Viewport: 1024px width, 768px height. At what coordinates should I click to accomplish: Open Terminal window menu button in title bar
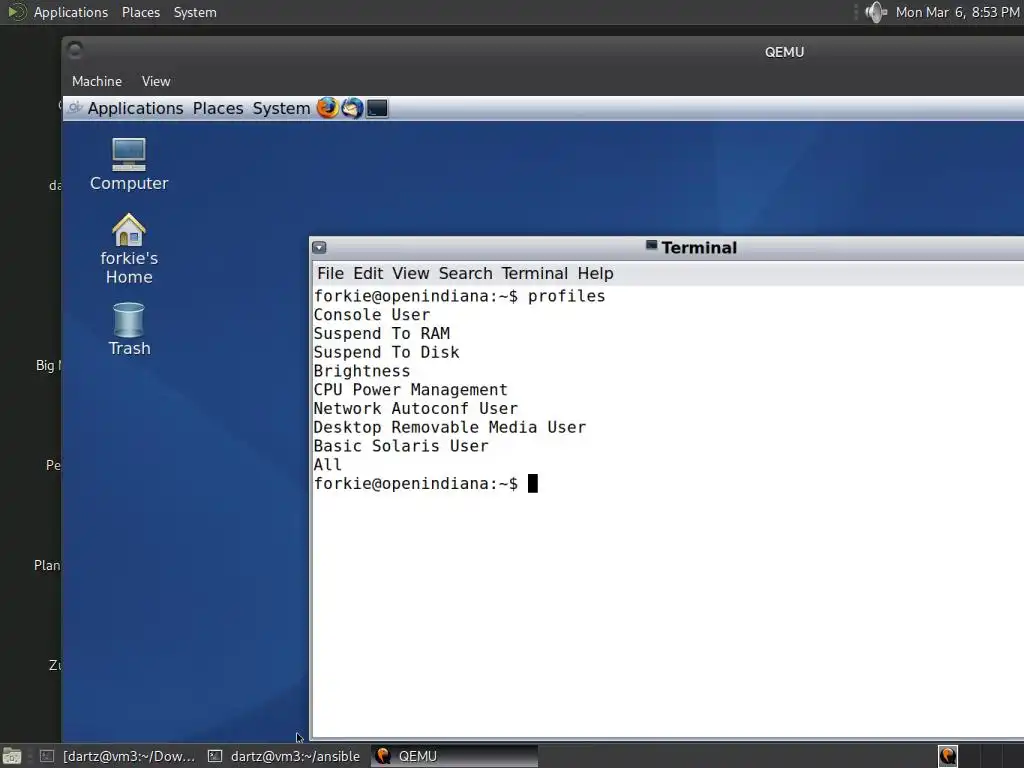[319, 248]
